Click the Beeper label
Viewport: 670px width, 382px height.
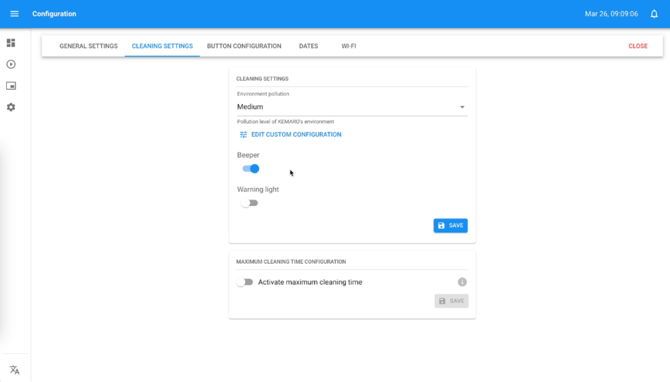coord(248,155)
